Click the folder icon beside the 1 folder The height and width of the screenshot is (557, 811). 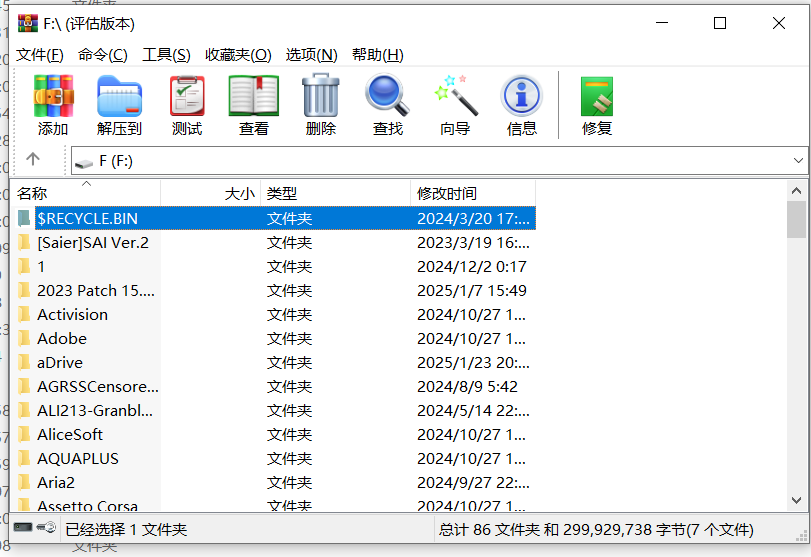(x=24, y=266)
